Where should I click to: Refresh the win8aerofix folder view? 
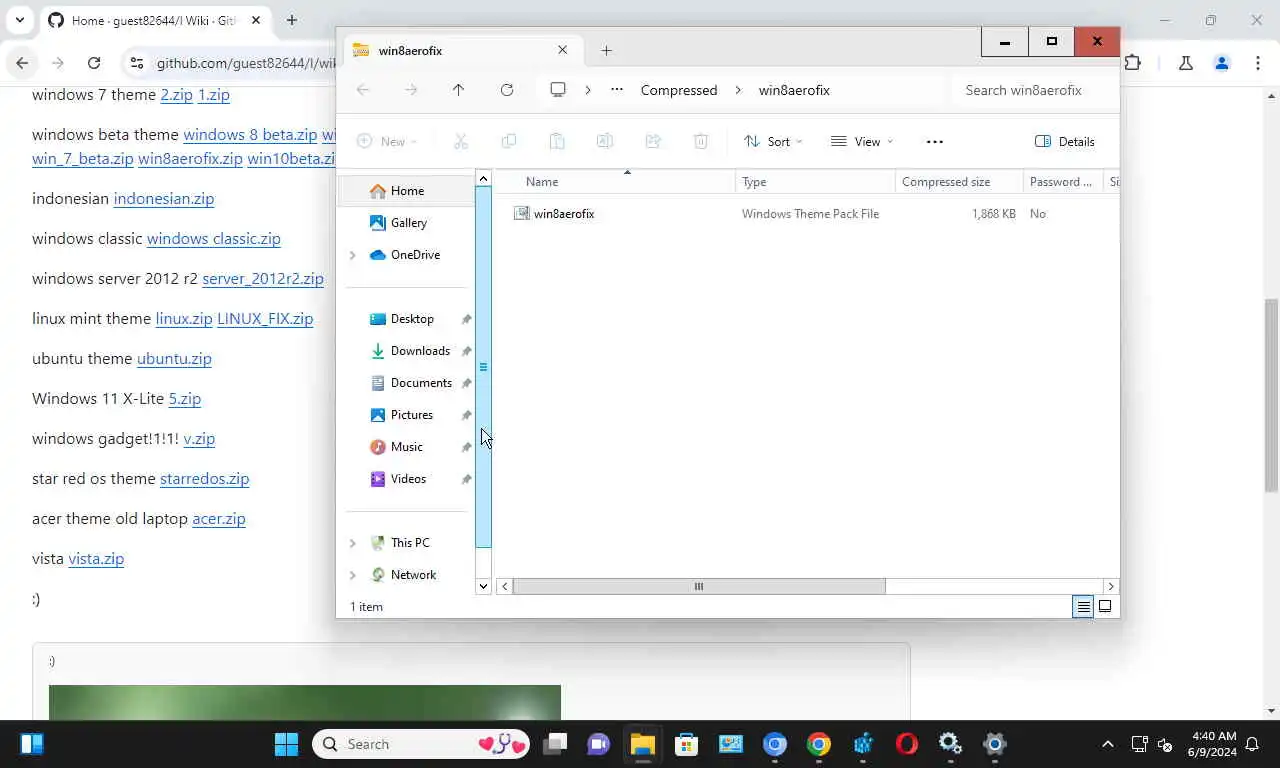click(507, 90)
